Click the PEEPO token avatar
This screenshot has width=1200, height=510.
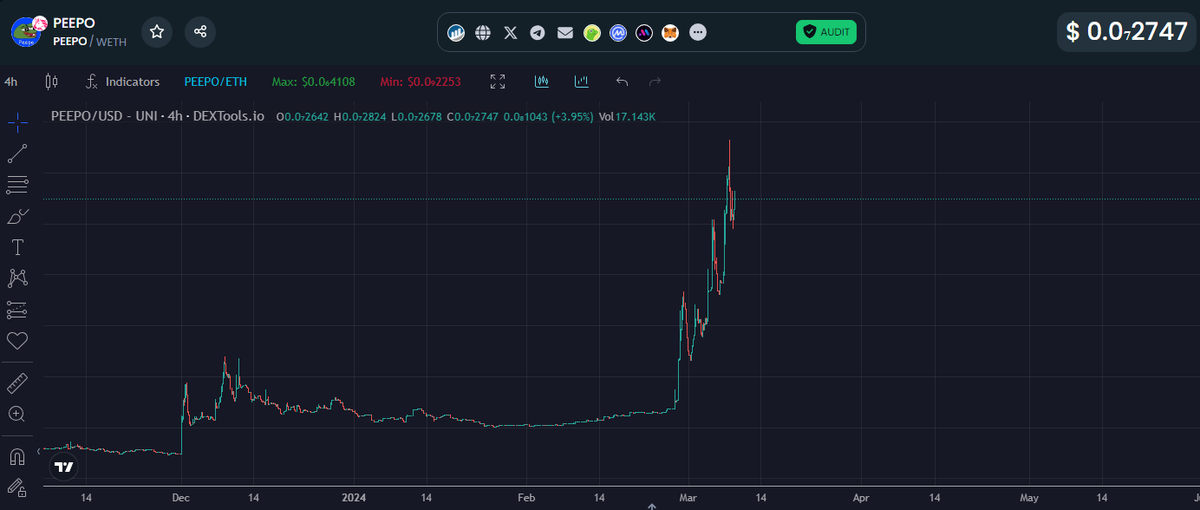point(26,32)
